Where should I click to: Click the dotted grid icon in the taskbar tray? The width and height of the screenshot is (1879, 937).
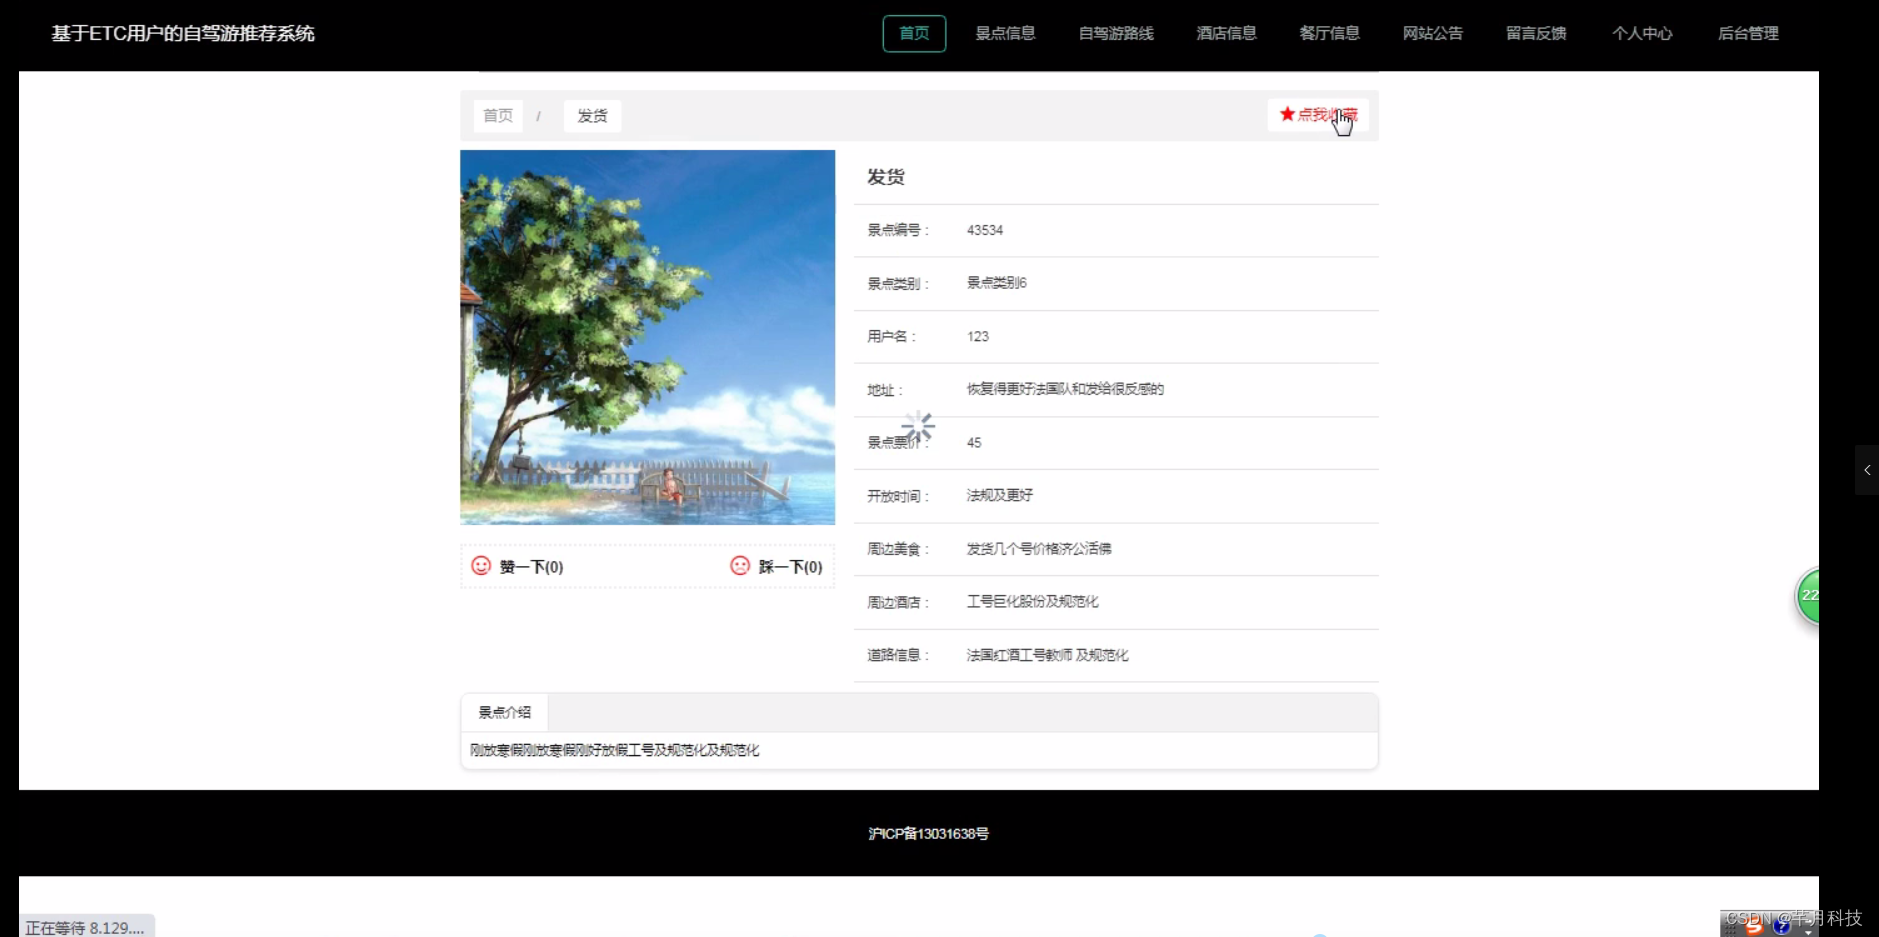tap(1731, 928)
